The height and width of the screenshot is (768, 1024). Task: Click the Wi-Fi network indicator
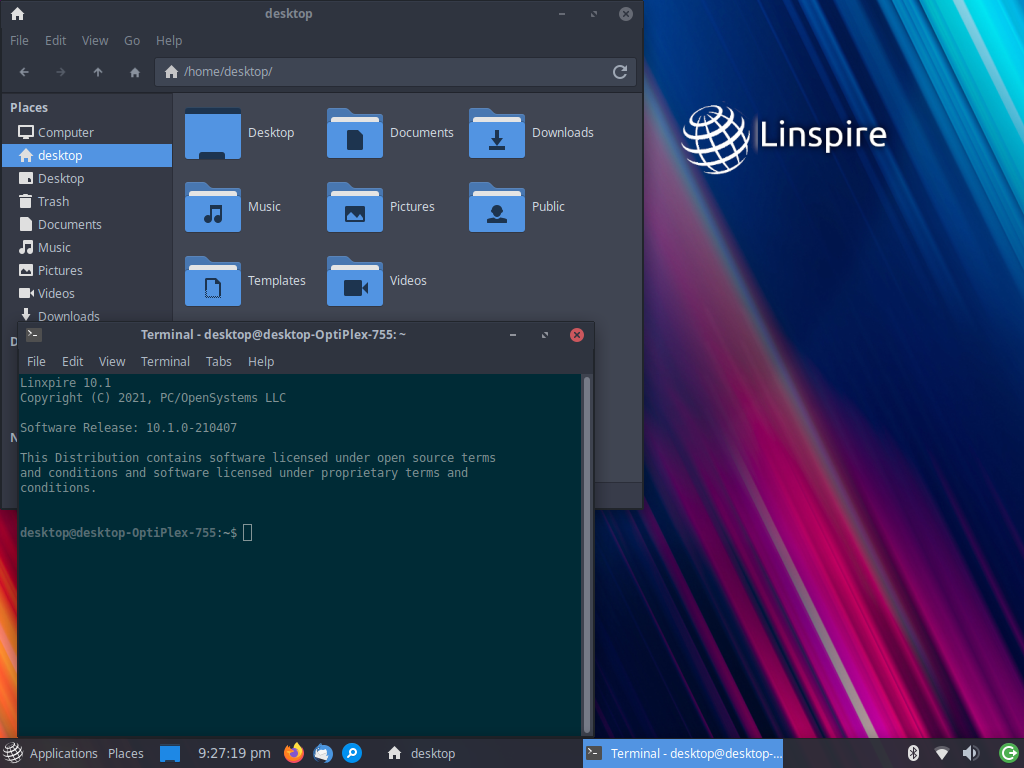click(x=941, y=753)
